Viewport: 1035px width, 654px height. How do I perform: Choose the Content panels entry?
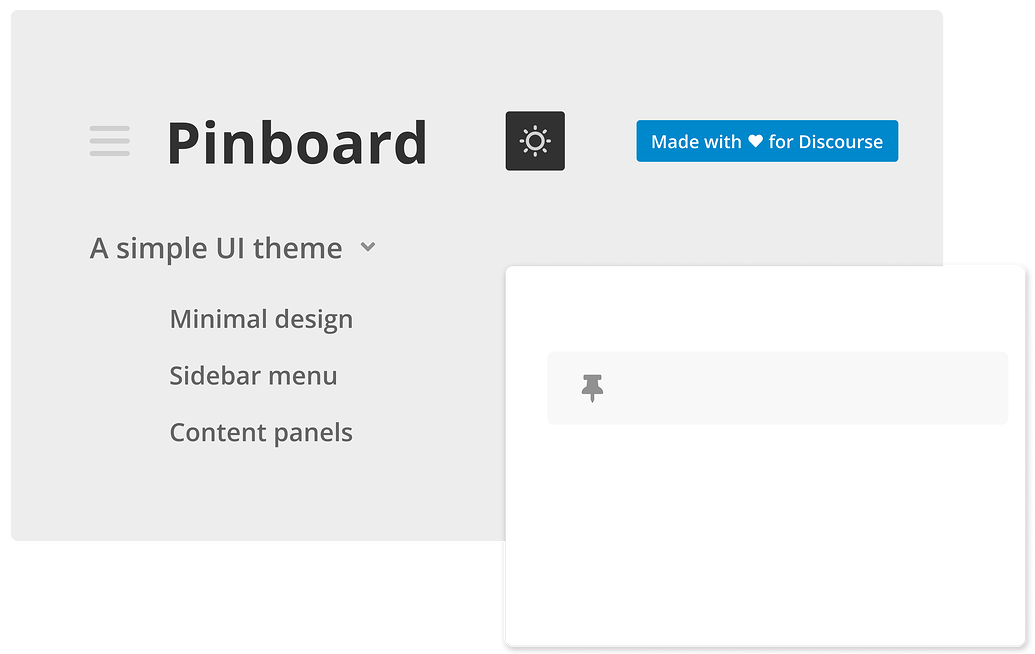point(261,433)
